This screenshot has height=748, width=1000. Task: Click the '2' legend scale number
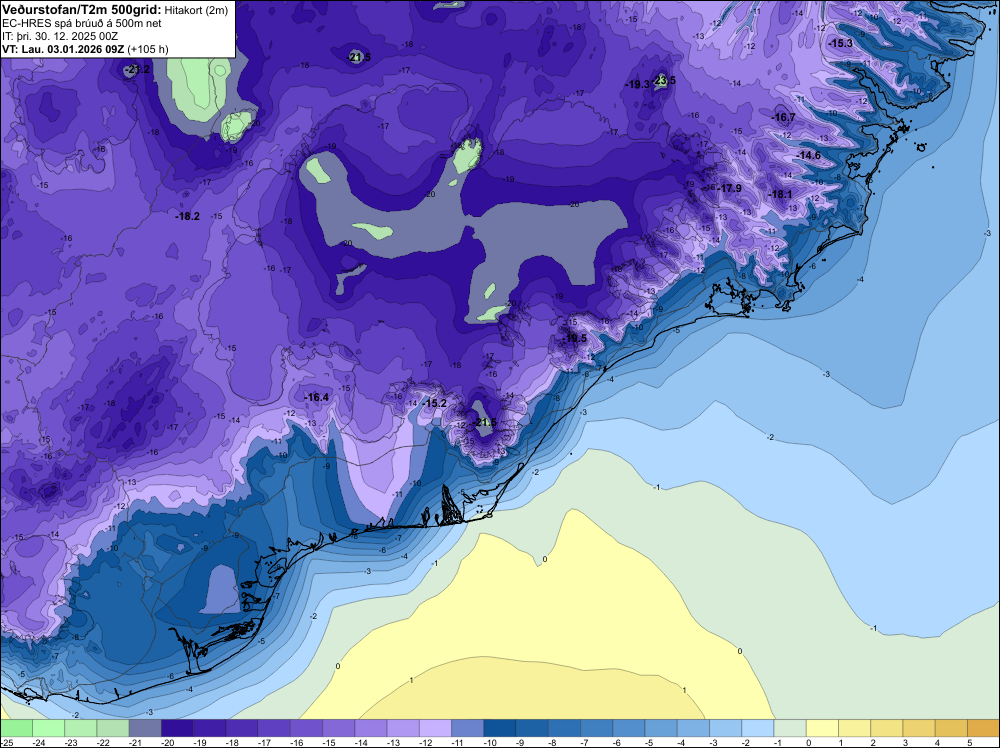pyautogui.click(x=873, y=743)
